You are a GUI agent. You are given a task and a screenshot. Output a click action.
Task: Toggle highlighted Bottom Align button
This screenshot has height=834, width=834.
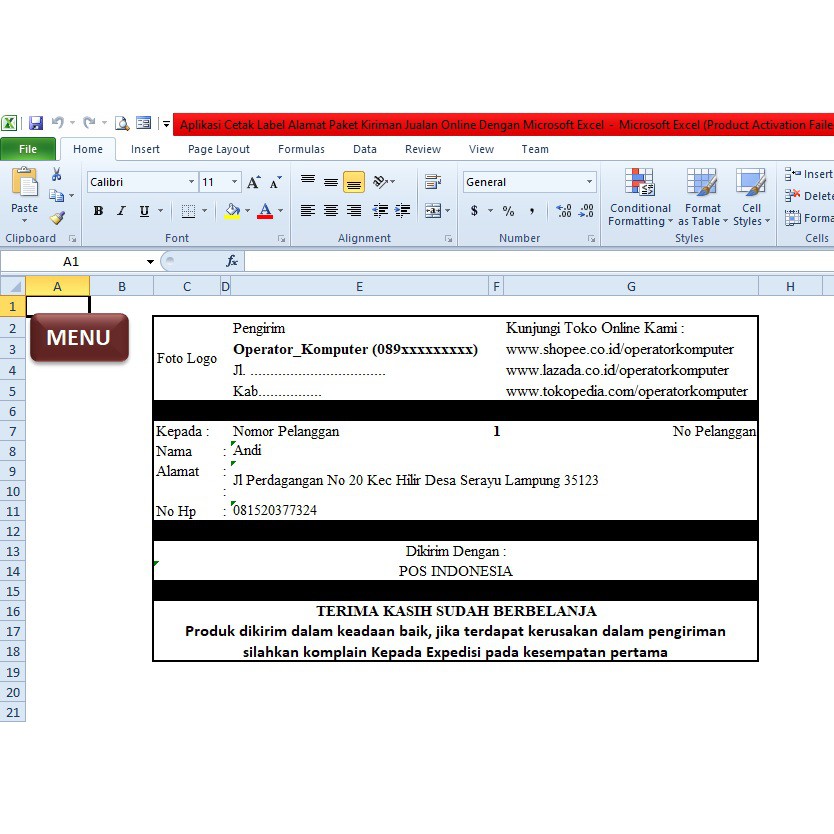coord(354,182)
